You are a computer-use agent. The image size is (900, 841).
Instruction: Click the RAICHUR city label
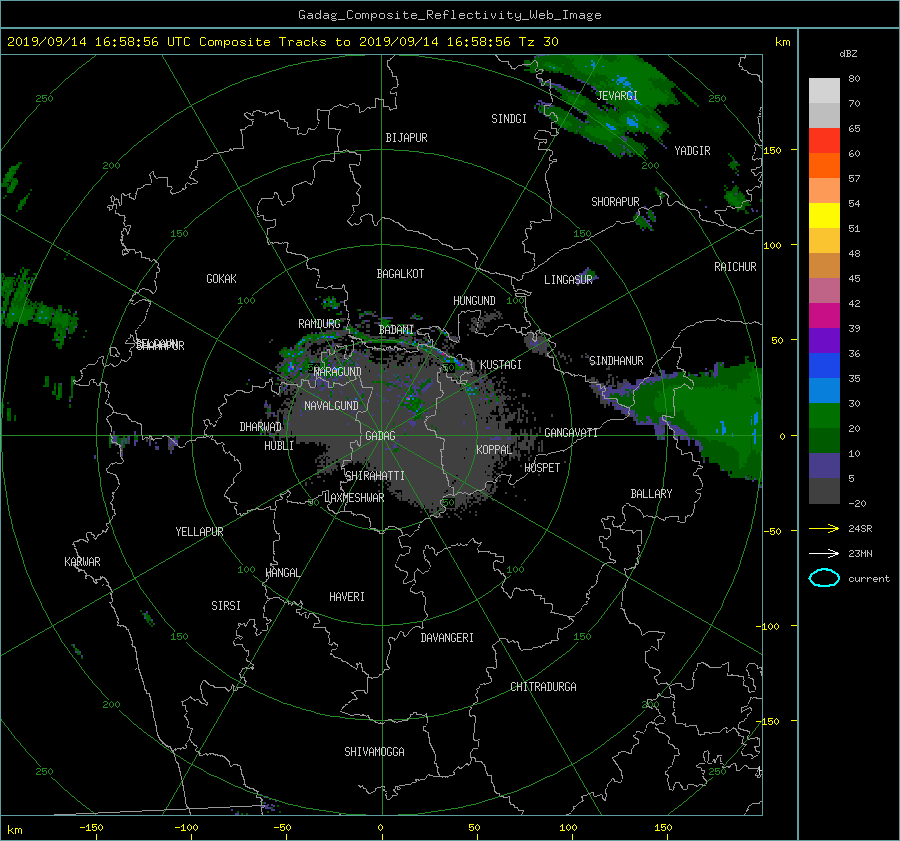point(735,267)
